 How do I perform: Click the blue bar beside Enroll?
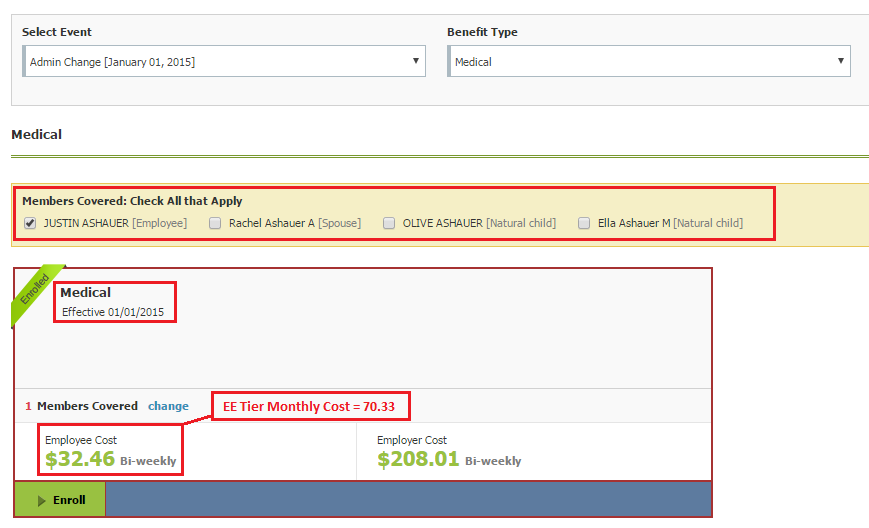coord(408,499)
